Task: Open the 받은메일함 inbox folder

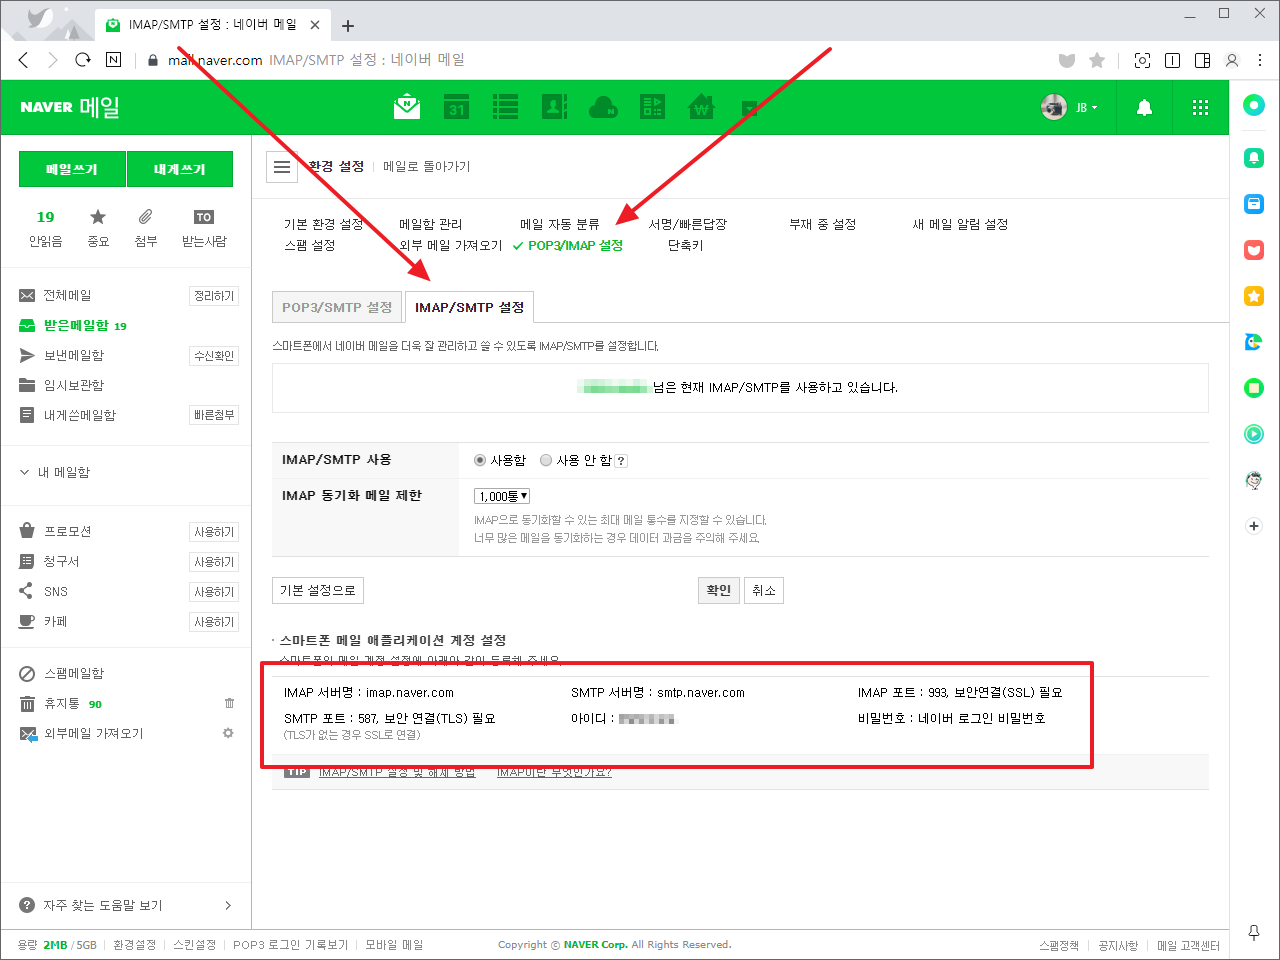Action: (76, 325)
